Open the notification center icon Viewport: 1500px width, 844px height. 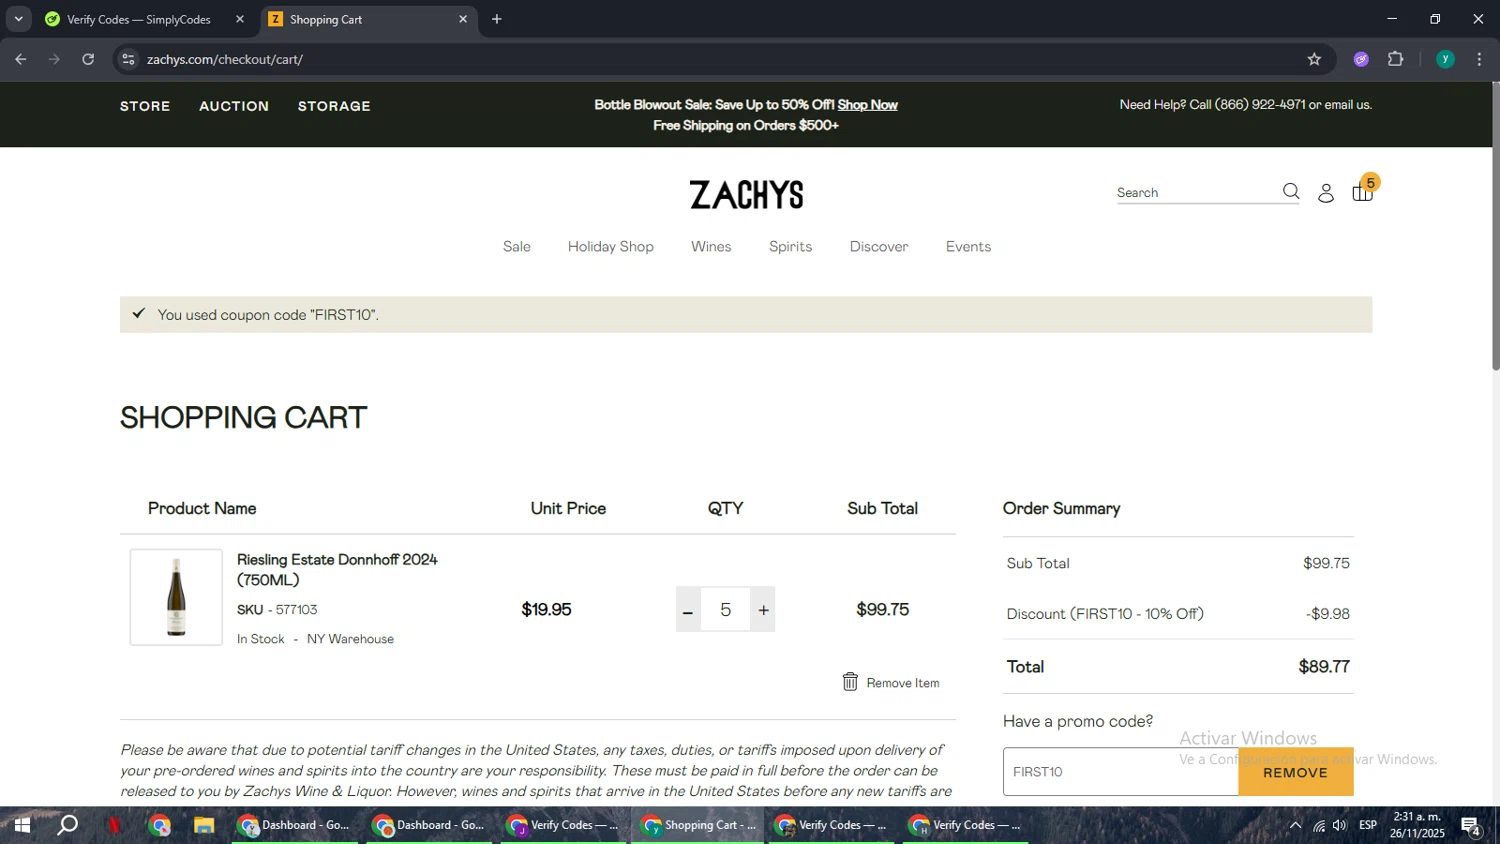[x=1471, y=826]
